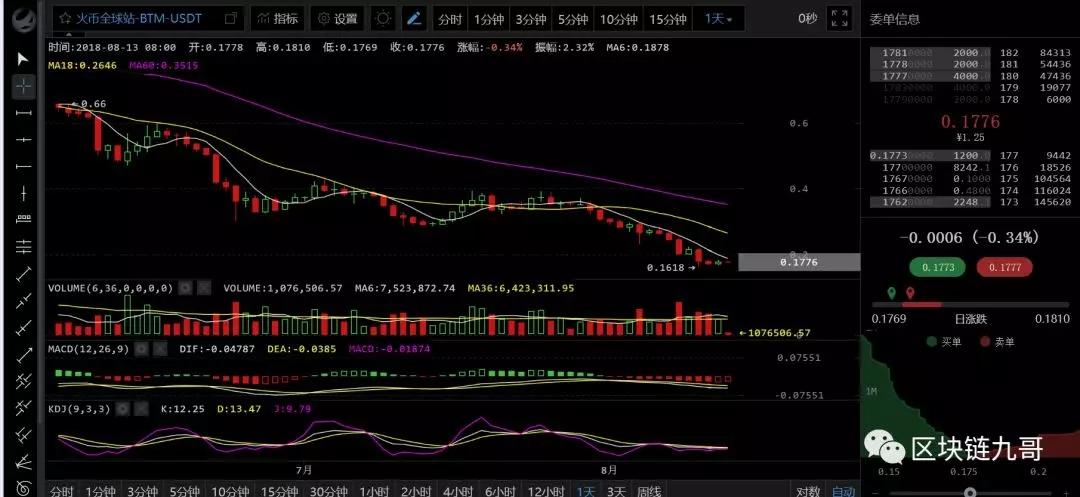The height and width of the screenshot is (497, 1080).
Task: Select the 1777 sell order row
Action: click(x=970, y=76)
